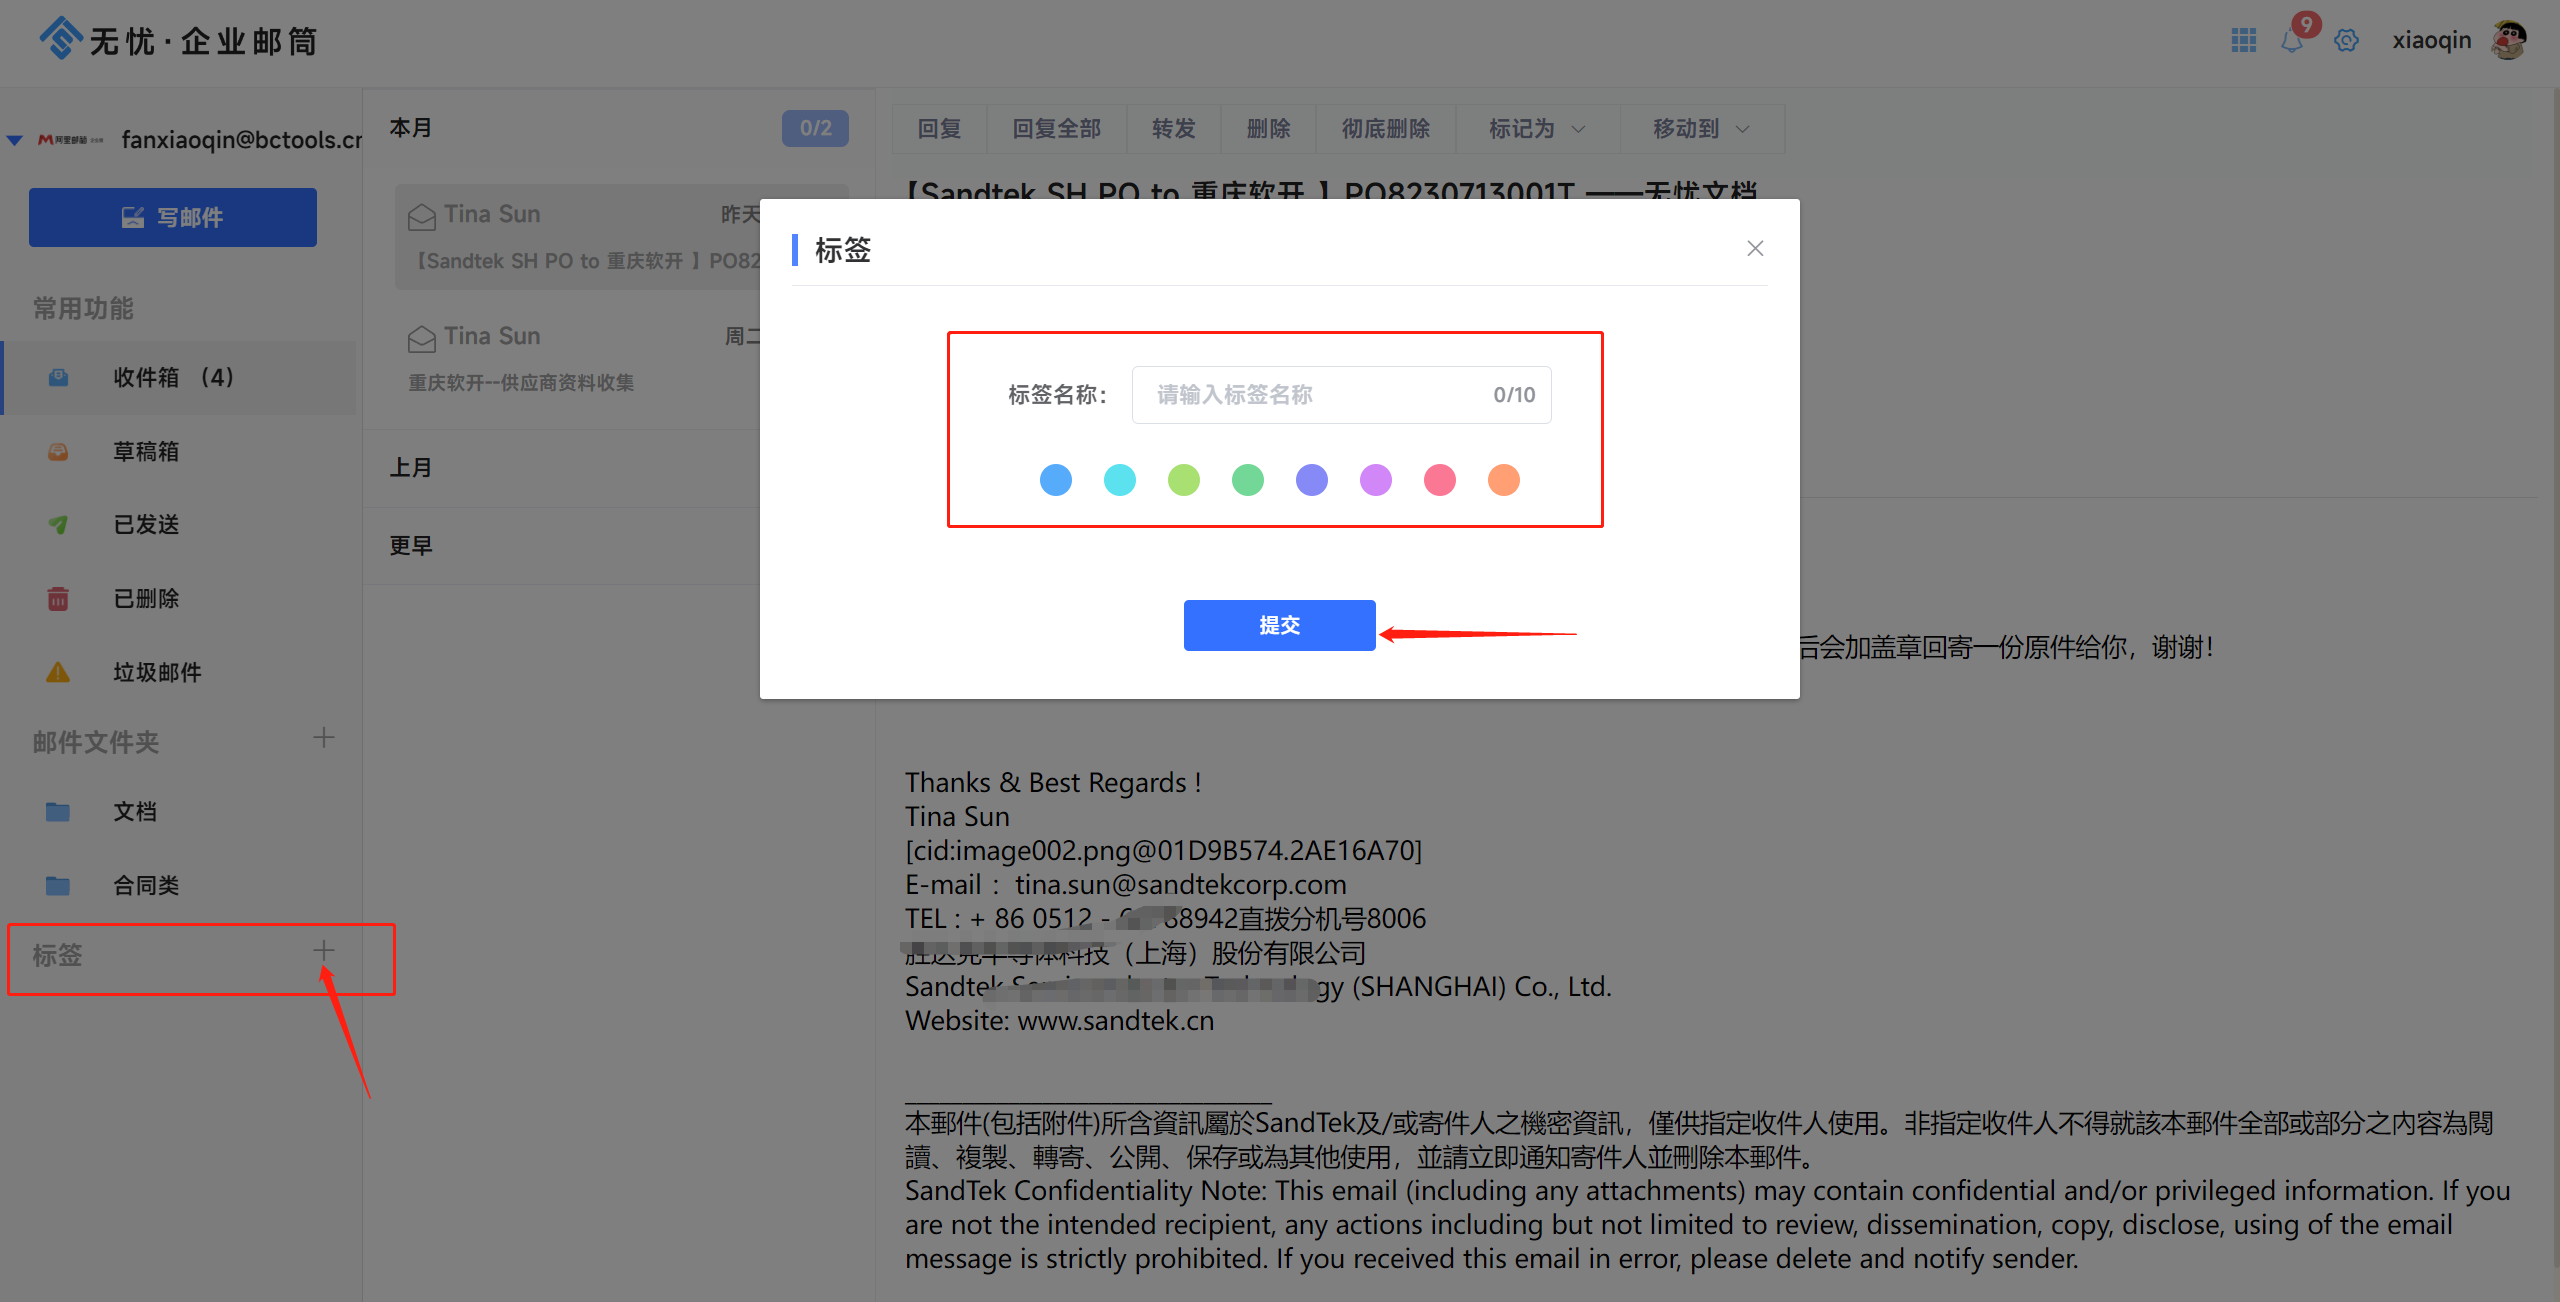Viewport: 2560px width, 1302px height.
Task: Click the xiaoqin user avatar
Action: (2509, 40)
